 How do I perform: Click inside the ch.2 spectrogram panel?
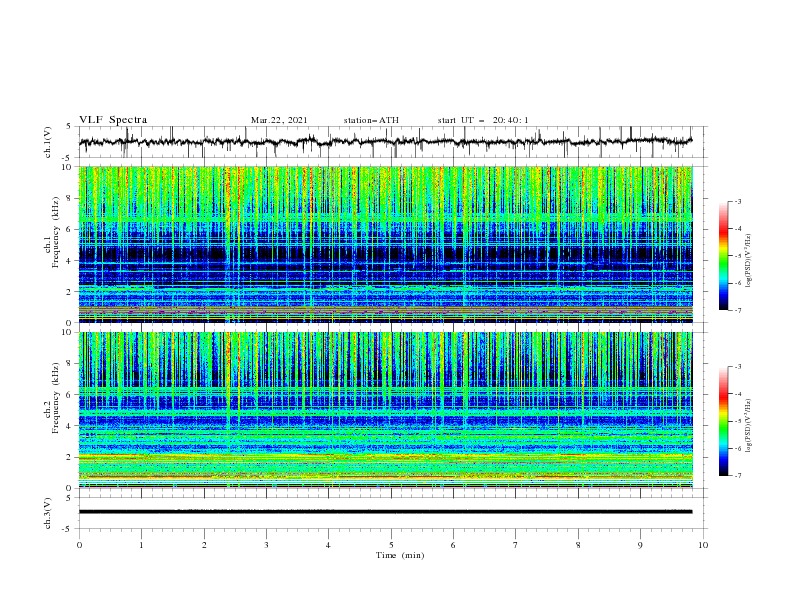pos(386,410)
